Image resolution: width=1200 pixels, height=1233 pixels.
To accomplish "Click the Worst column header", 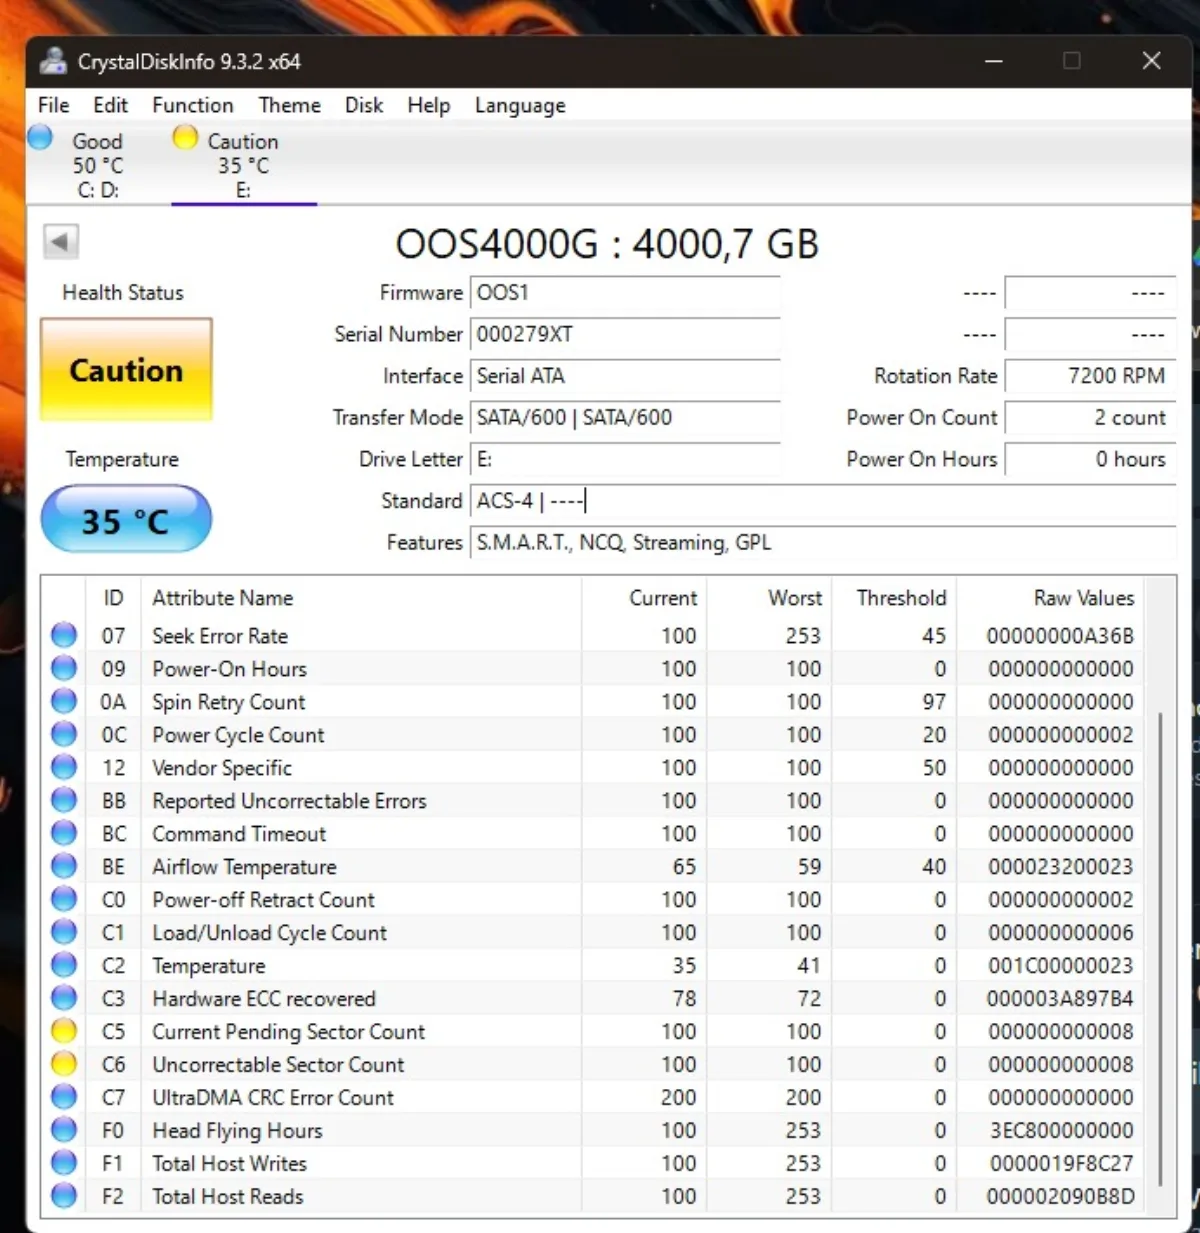I will point(768,597).
